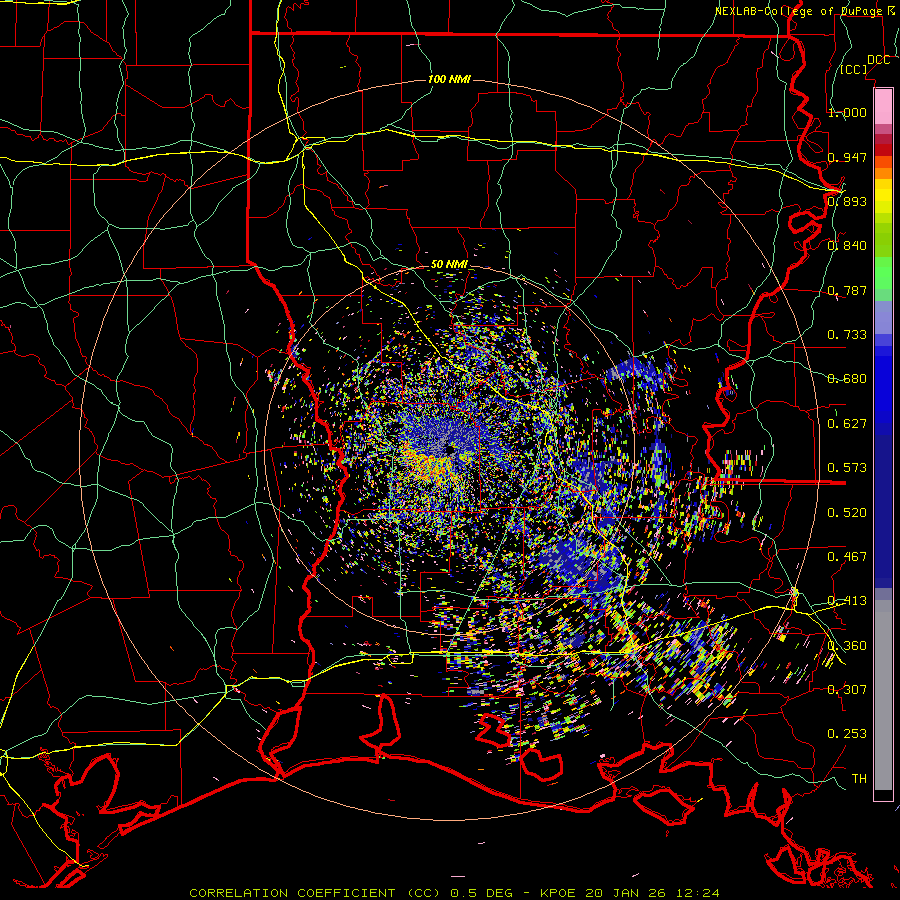Click the 0.307 color scale value
This screenshot has width=900, height=900.
tap(847, 690)
